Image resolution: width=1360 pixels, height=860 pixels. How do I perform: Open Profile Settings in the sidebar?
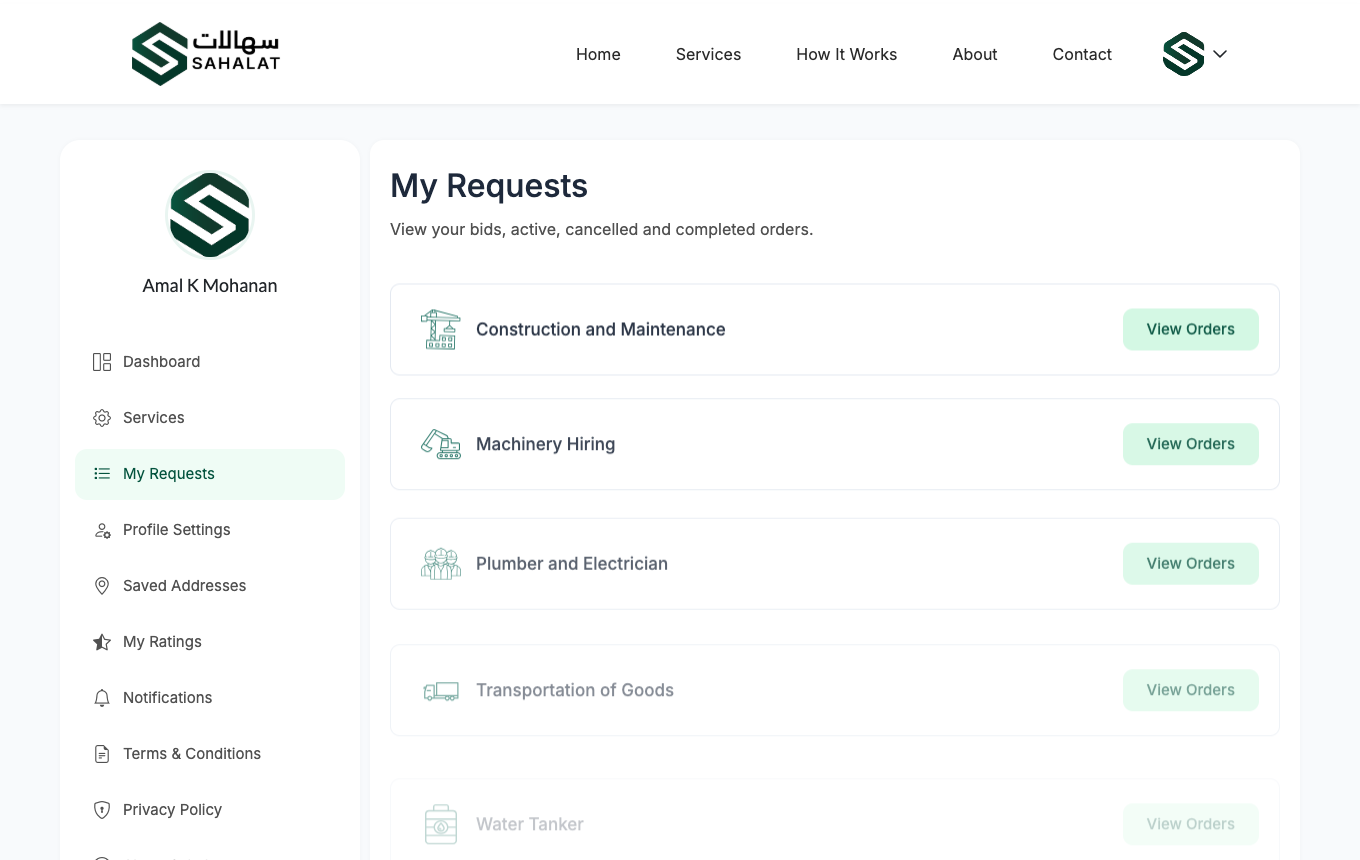click(210, 530)
